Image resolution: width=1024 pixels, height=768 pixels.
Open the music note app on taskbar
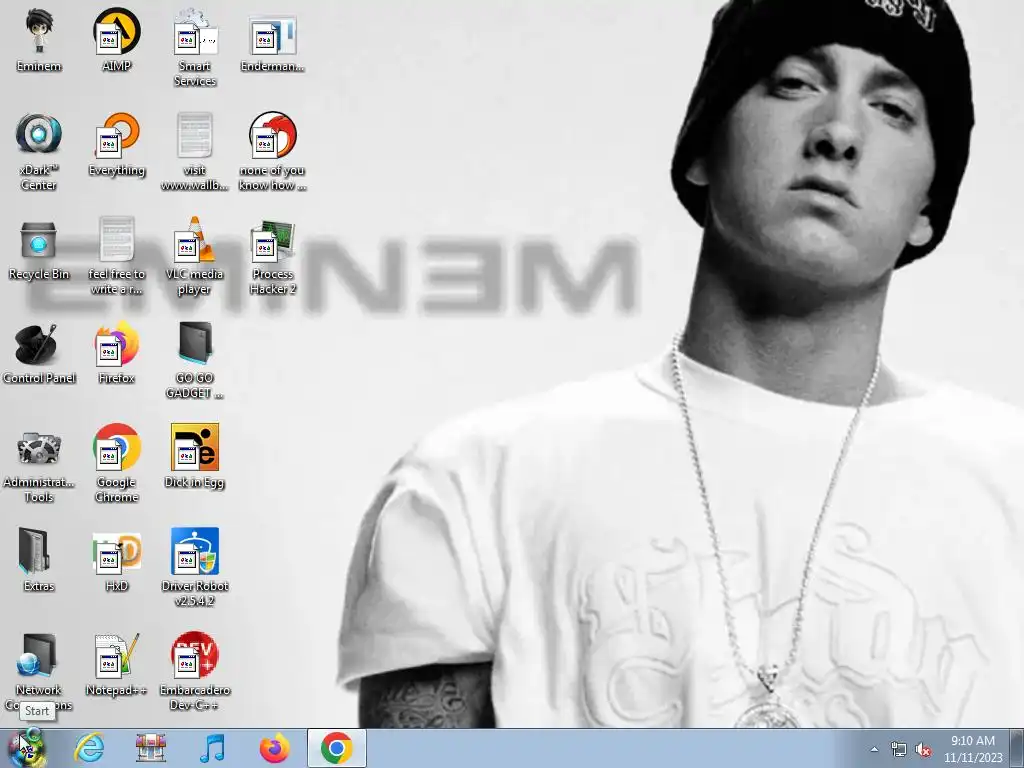click(212, 748)
